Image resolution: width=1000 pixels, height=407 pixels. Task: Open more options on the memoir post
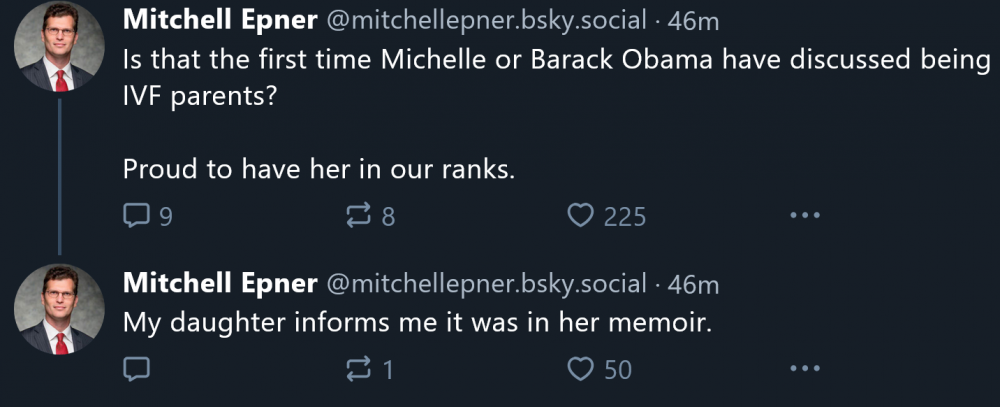click(804, 369)
